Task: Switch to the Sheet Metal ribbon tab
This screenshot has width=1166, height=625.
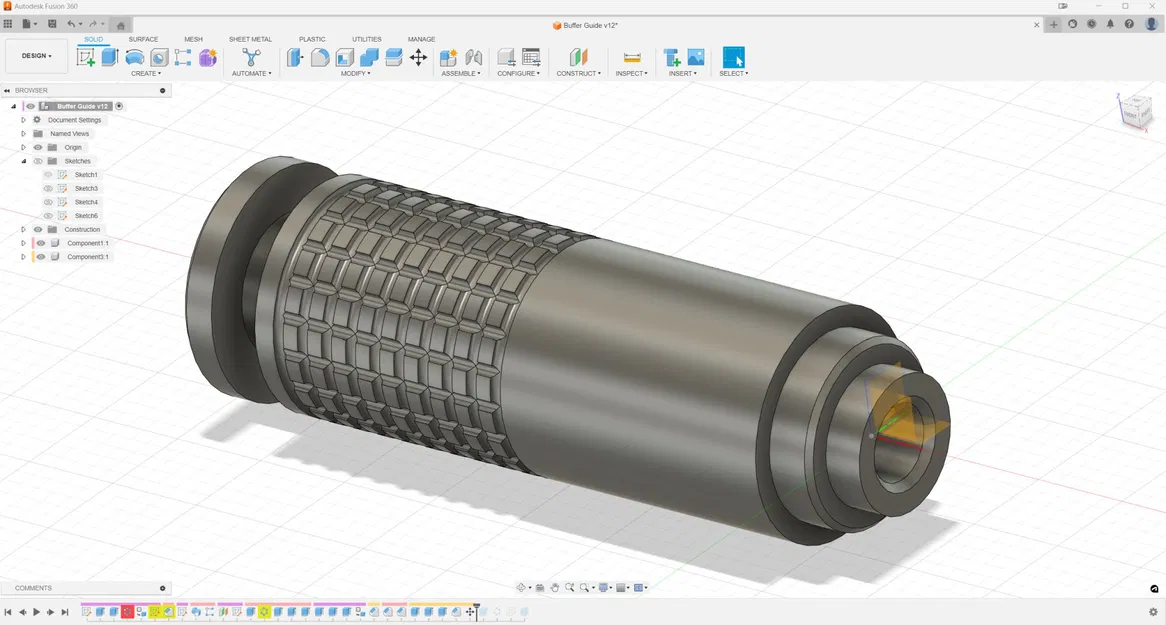Action: coord(249,39)
